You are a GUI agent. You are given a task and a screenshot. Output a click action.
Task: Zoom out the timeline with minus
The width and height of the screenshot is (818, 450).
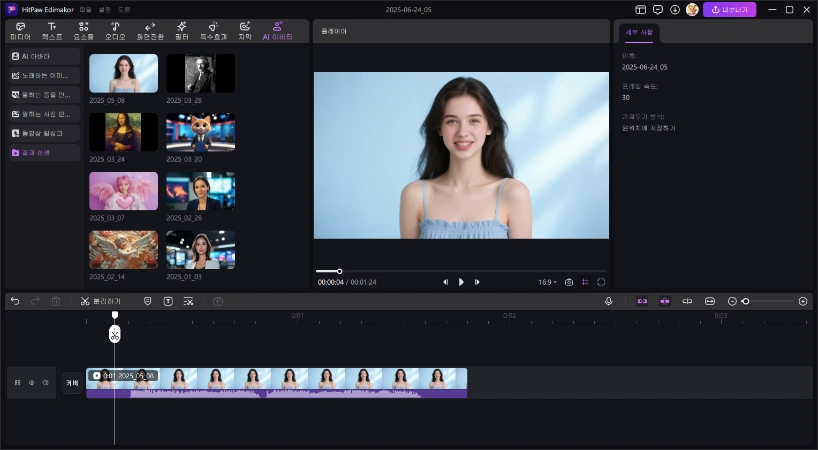732,301
